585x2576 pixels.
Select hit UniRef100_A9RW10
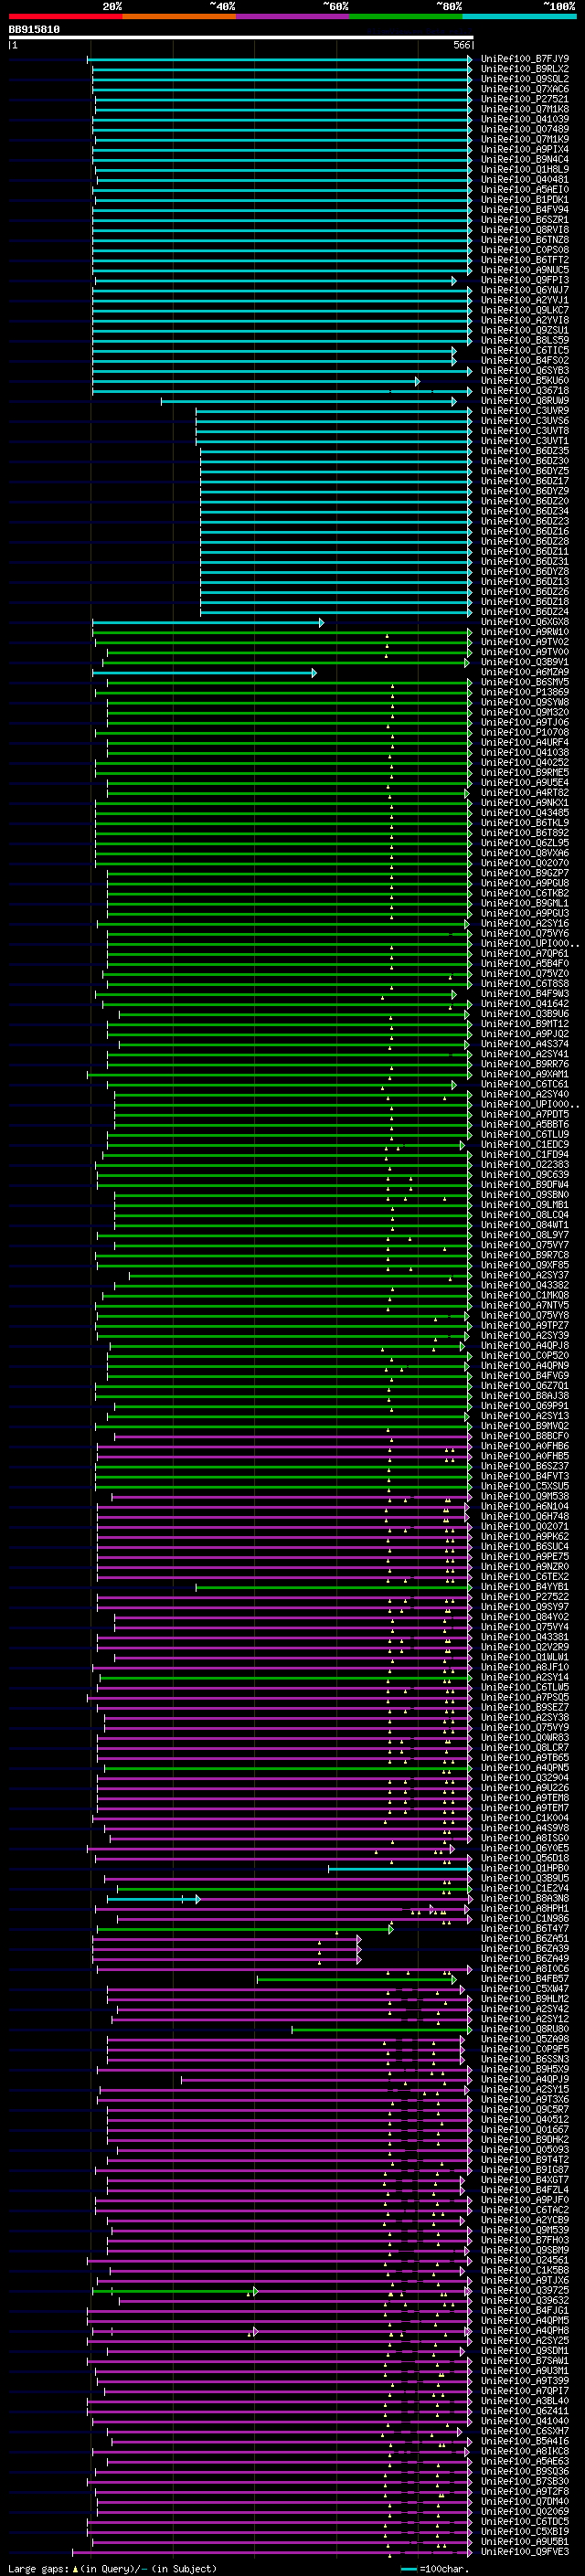coord(525,632)
